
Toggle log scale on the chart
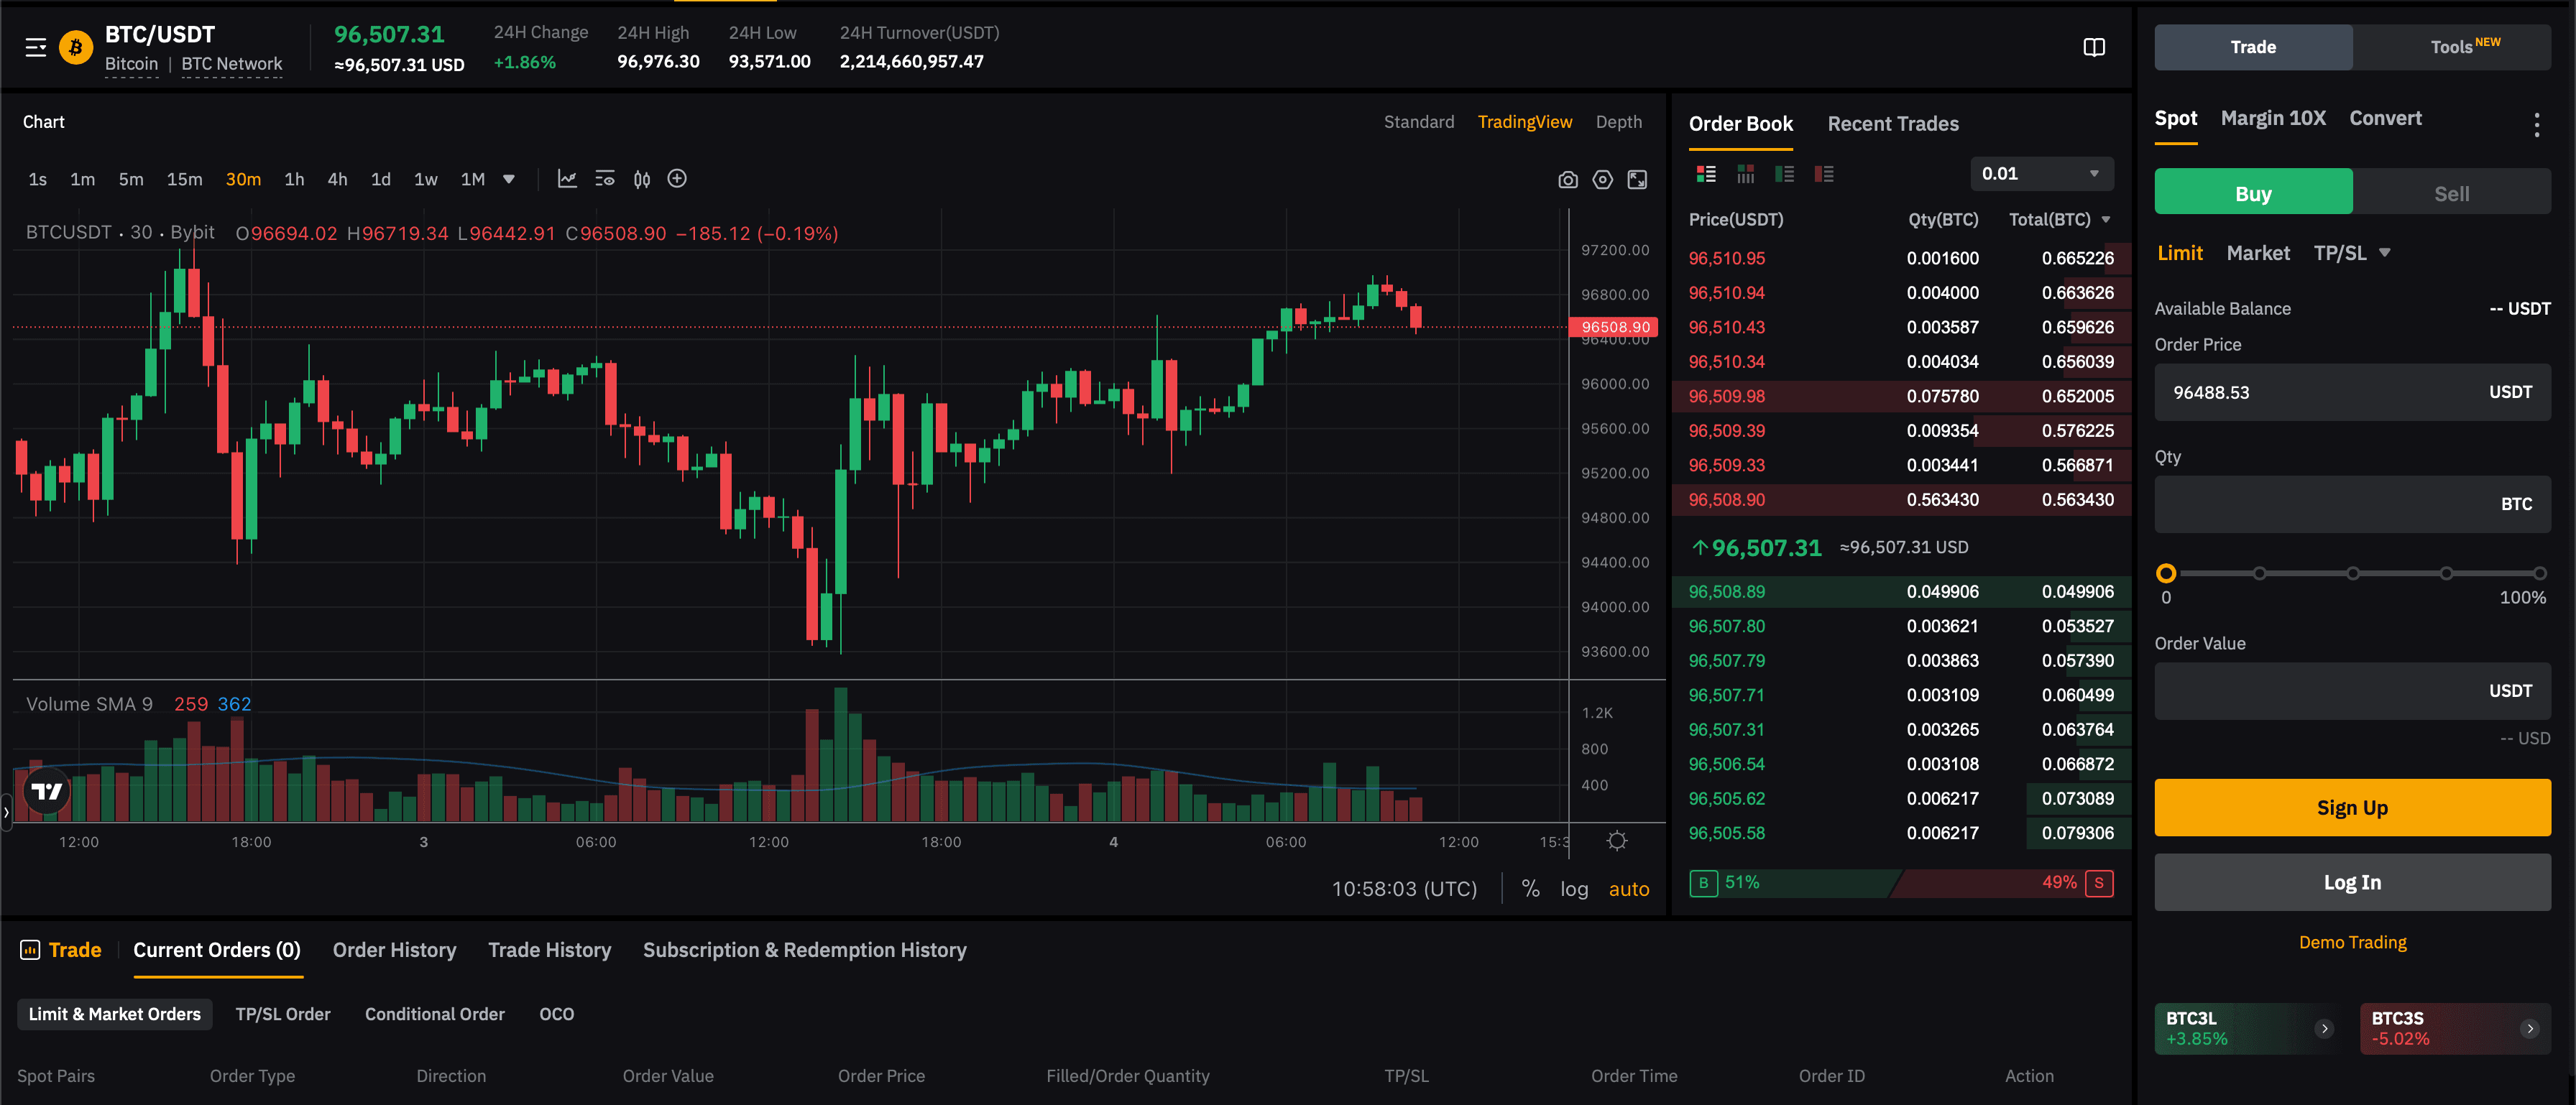(x=1573, y=889)
